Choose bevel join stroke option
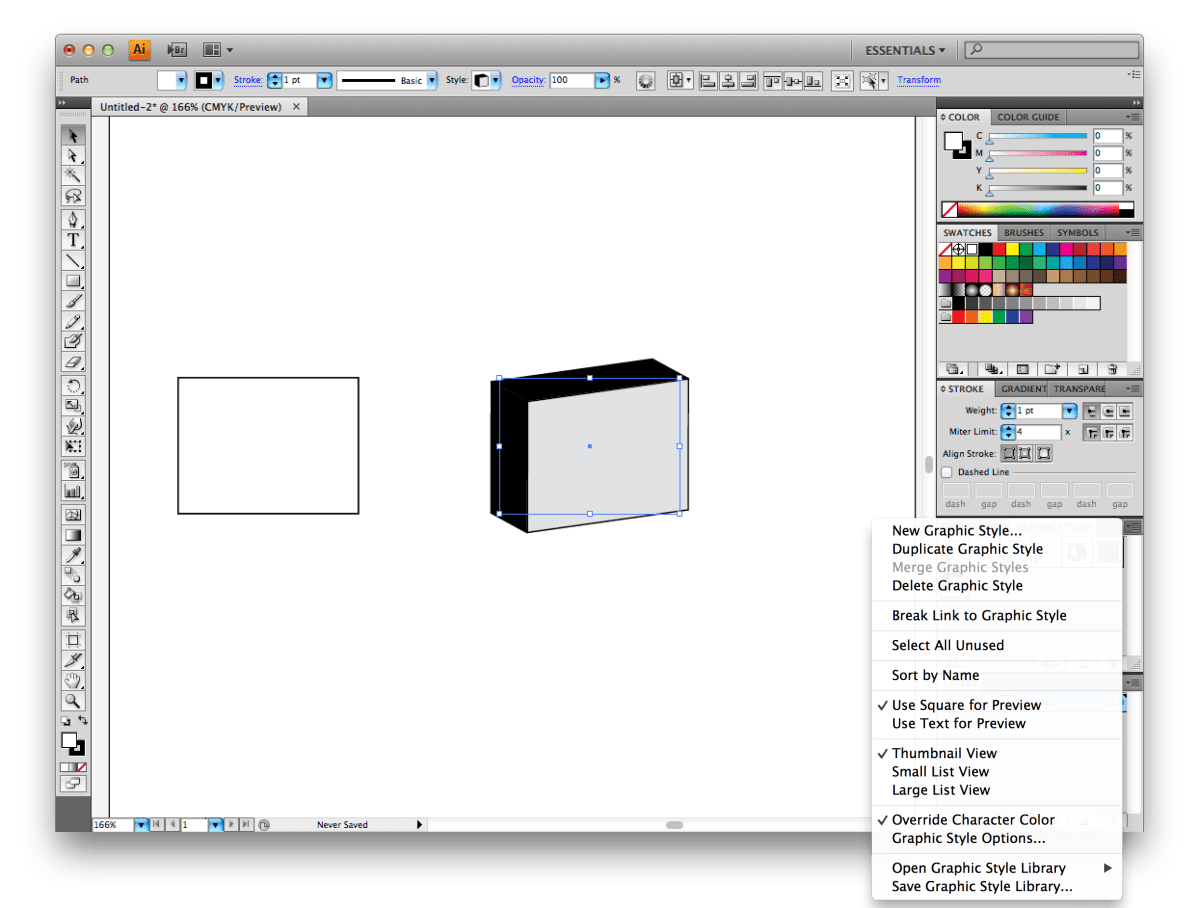The image size is (1199, 908). coord(1125,433)
